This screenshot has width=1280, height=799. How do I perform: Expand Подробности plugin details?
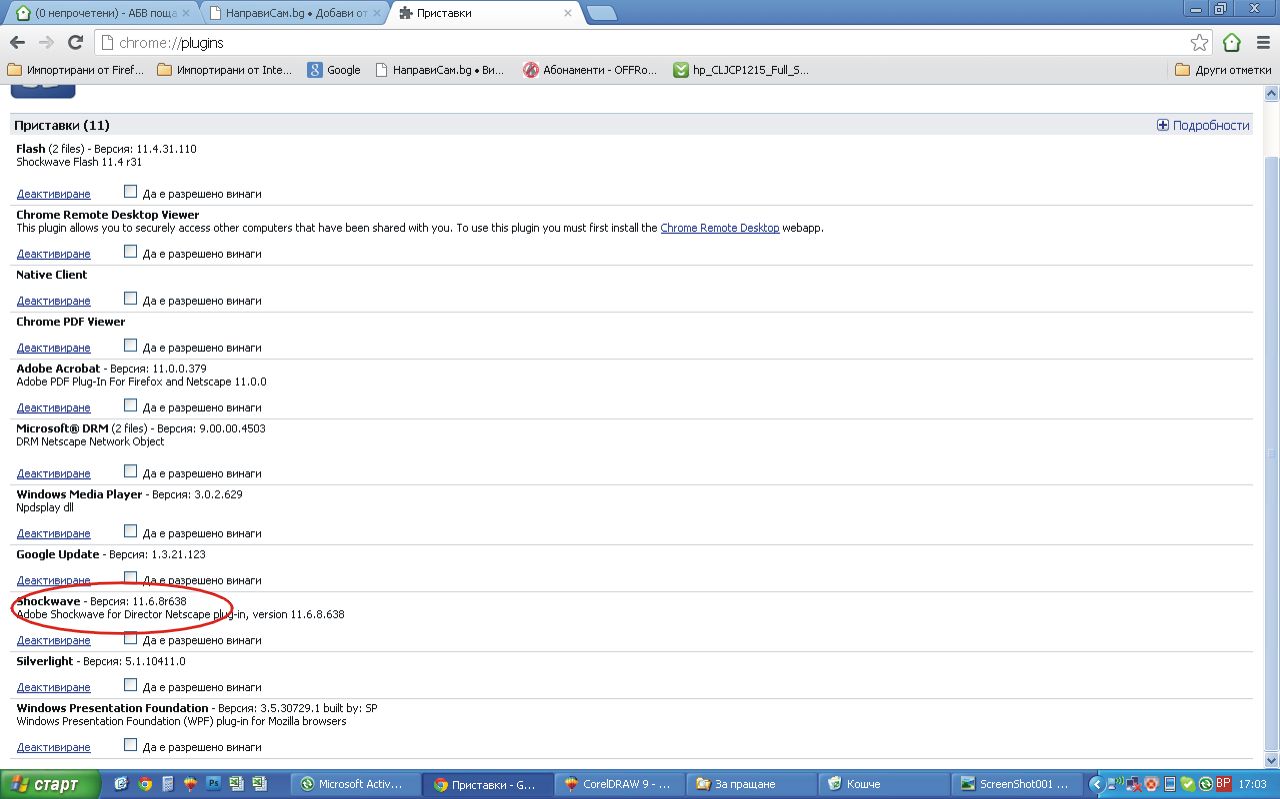(1203, 125)
